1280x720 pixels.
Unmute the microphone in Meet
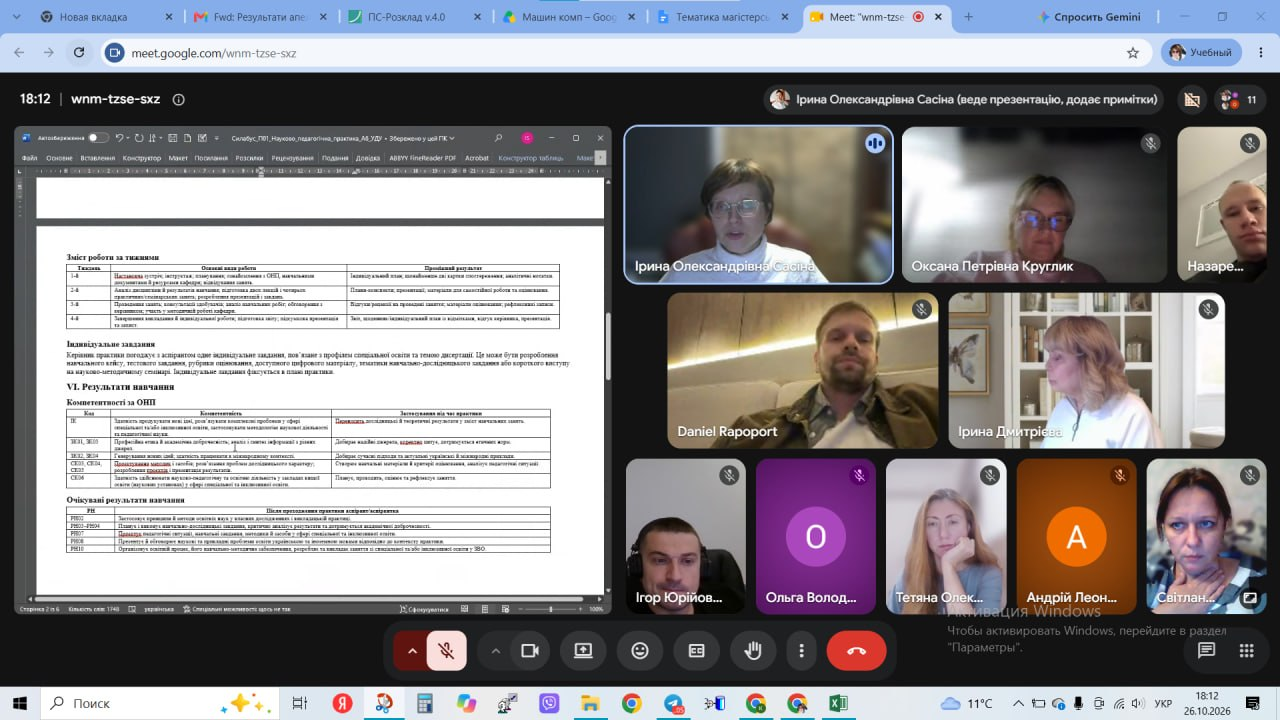447,651
